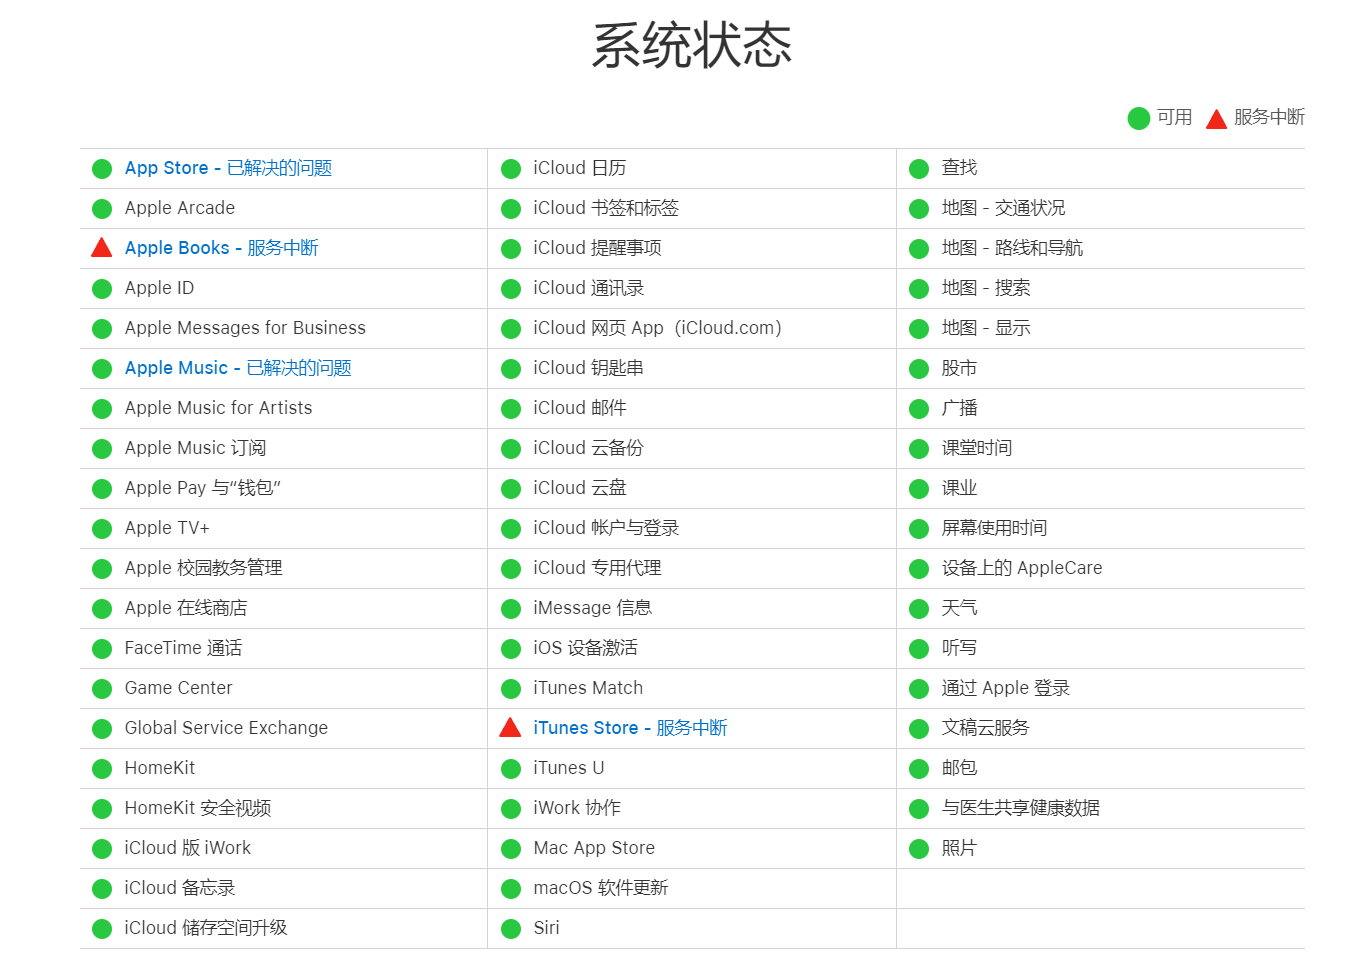
Task: Select iCloud 网页 App (iCloud.com) text
Action: click(x=657, y=328)
